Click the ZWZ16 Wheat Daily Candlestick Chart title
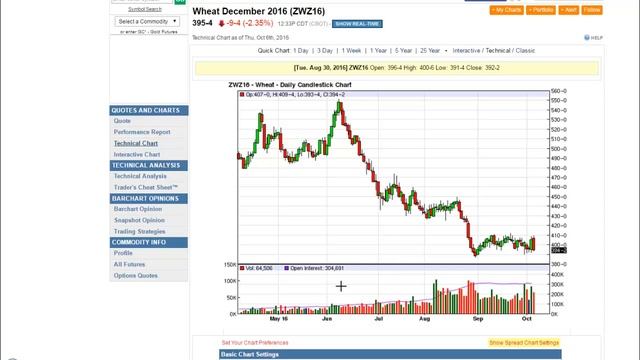The width and height of the screenshot is (640, 360). (290, 85)
